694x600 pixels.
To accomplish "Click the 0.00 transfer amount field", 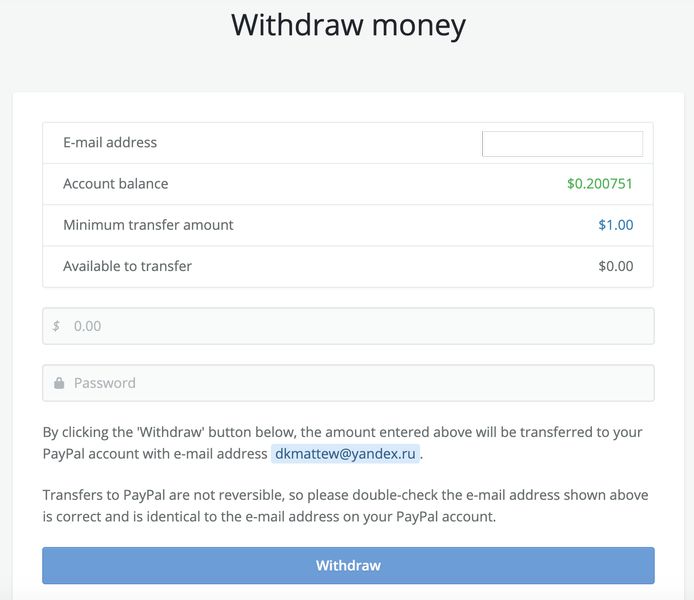I will pyautogui.click(x=360, y=326).
